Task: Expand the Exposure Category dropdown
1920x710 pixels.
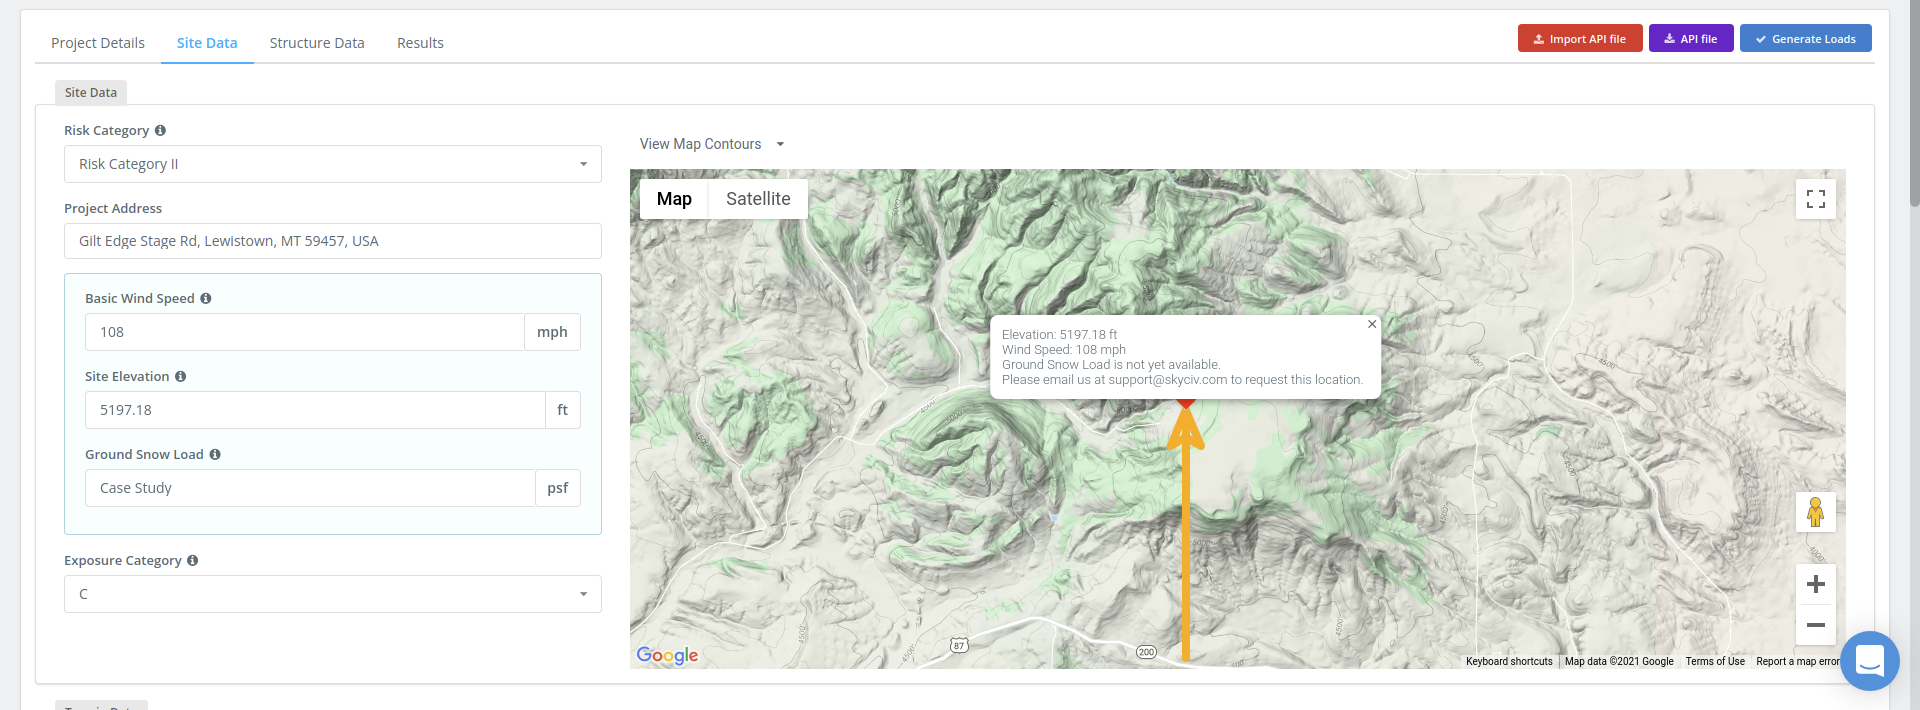Action: [333, 594]
